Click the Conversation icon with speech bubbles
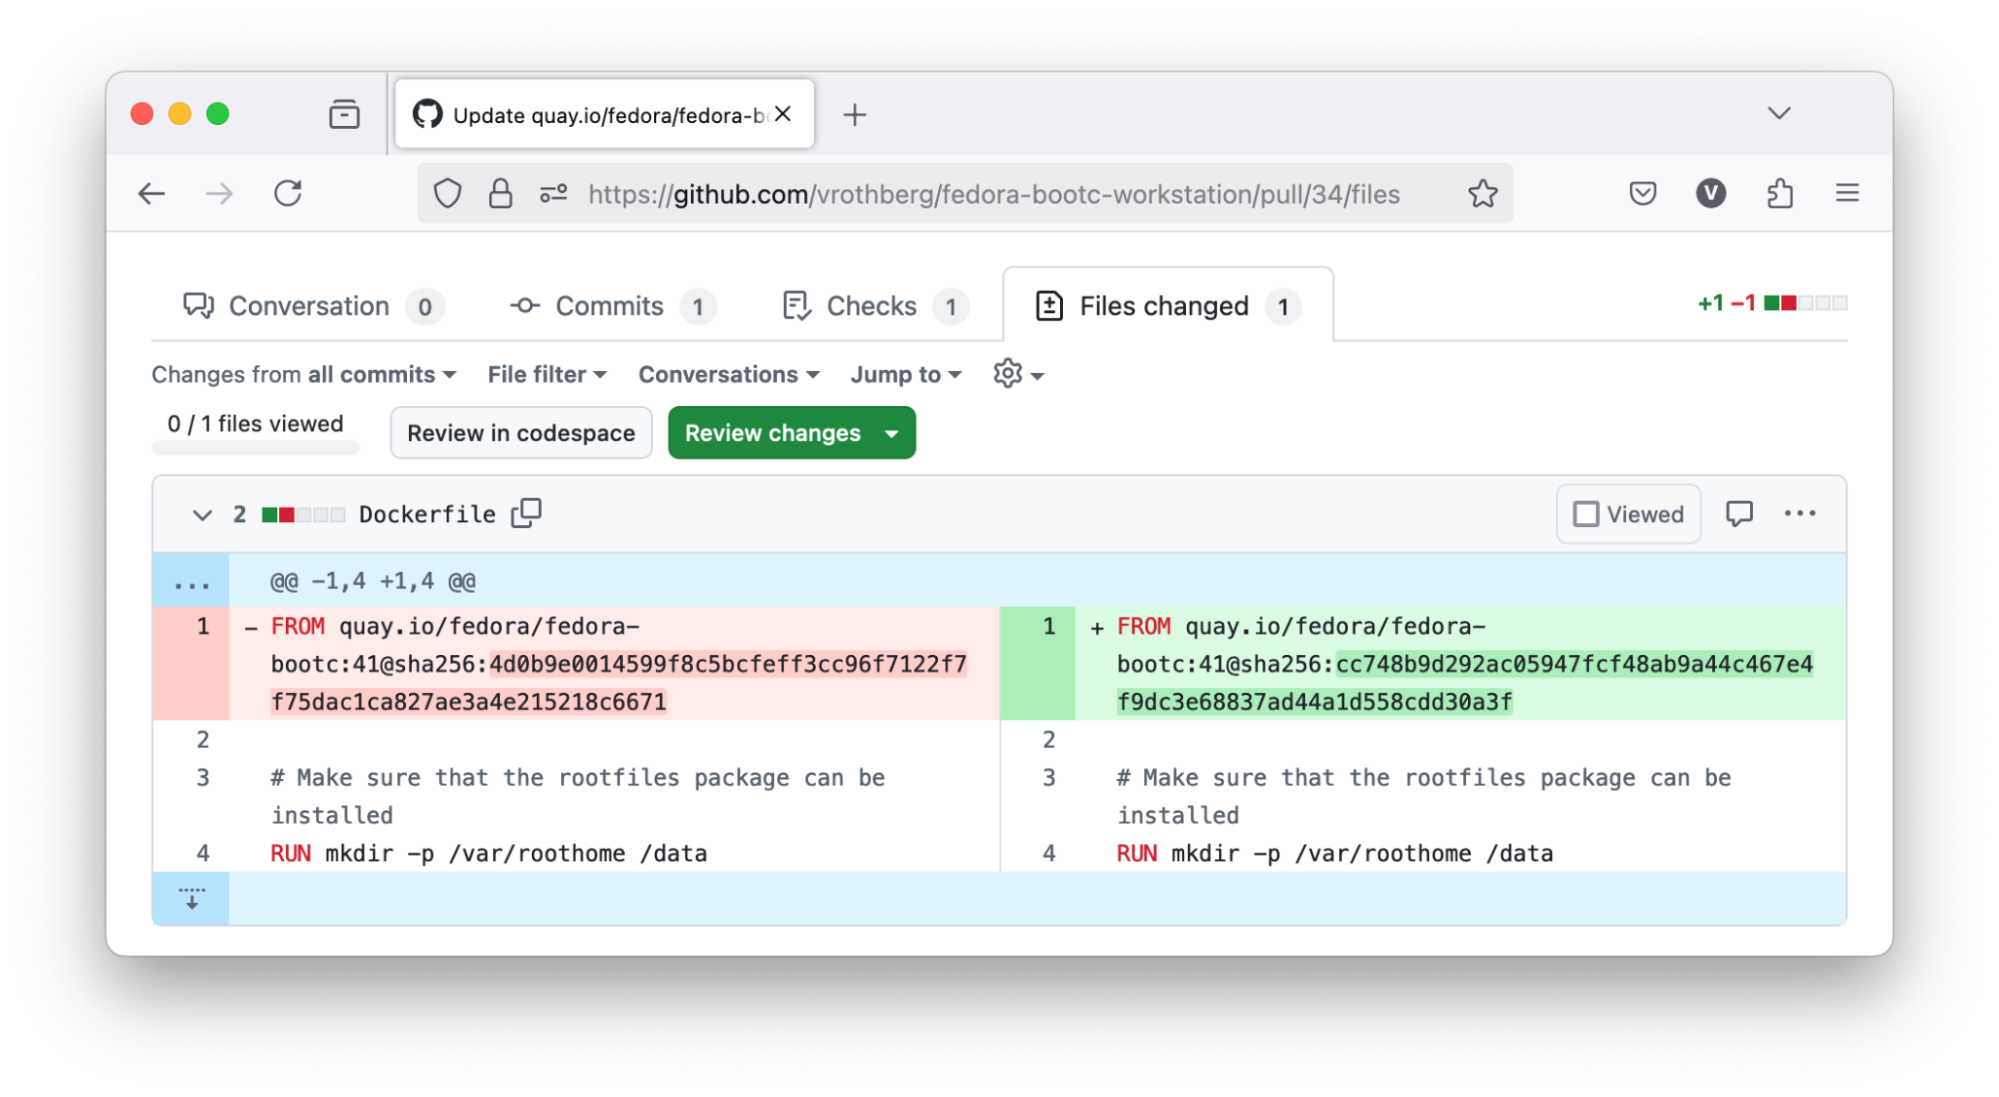 (x=198, y=306)
